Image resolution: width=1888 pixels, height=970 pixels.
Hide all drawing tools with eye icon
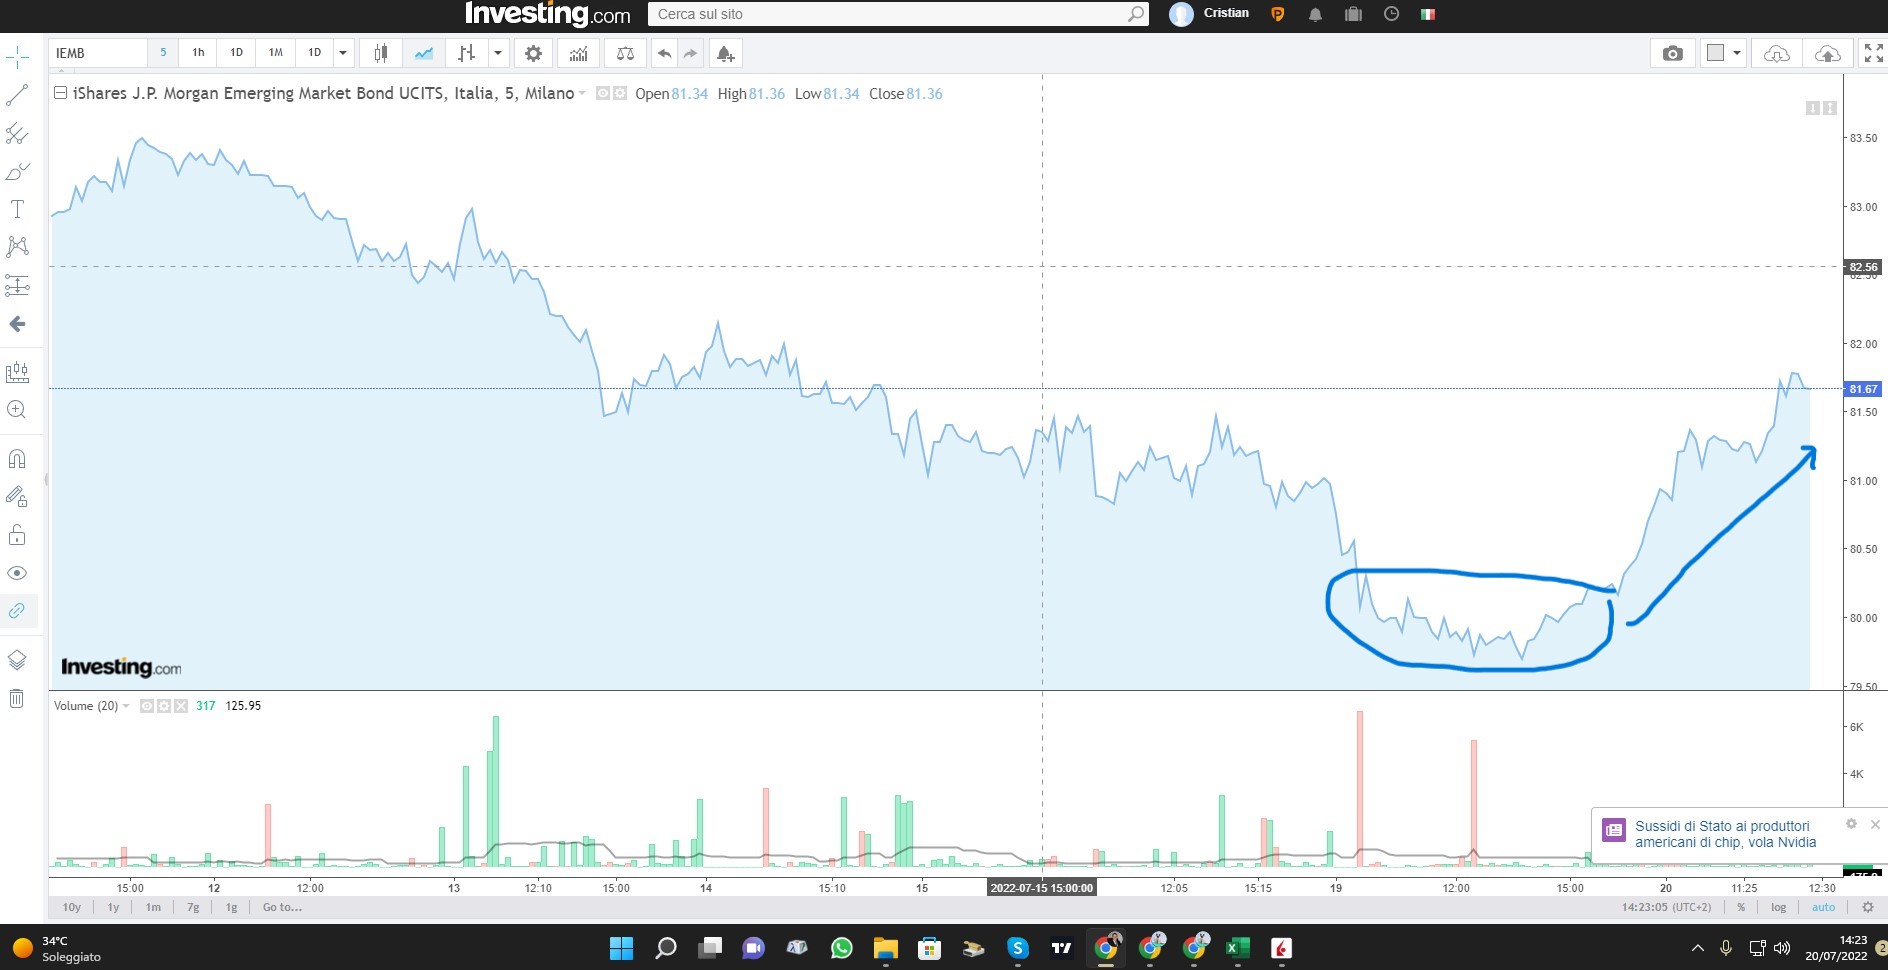(x=17, y=573)
